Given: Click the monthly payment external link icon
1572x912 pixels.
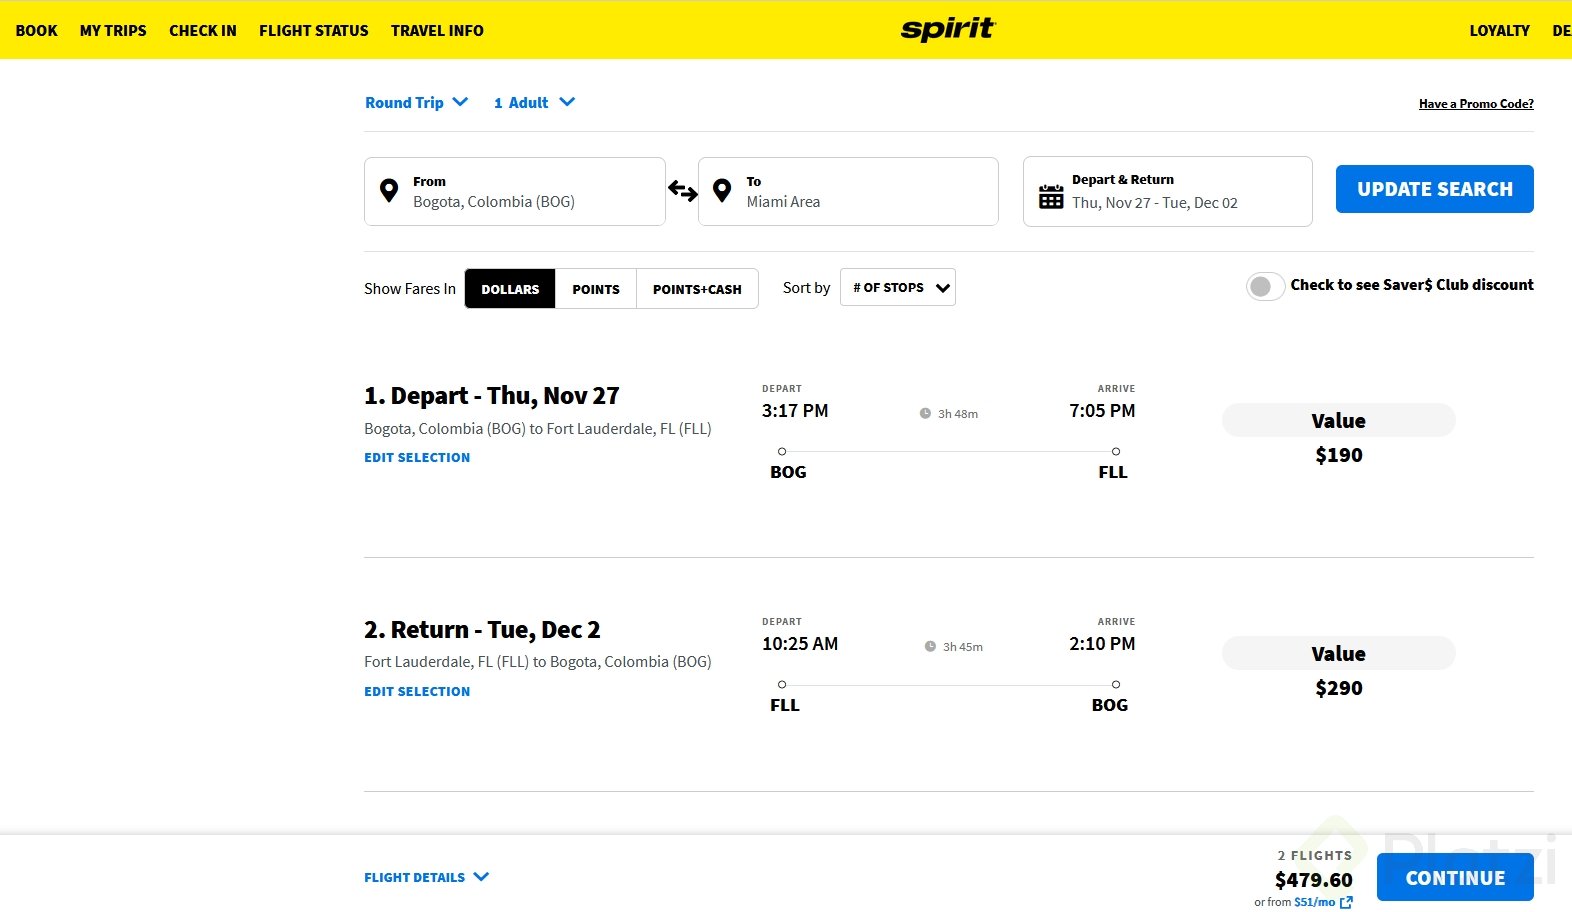Looking at the screenshot, I should [x=1346, y=902].
